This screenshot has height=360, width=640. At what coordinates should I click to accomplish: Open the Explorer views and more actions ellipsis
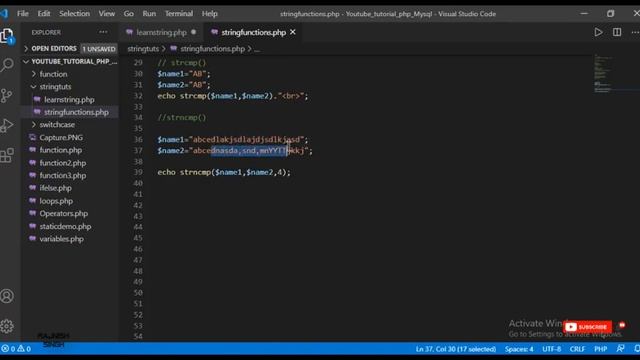tap(103, 32)
